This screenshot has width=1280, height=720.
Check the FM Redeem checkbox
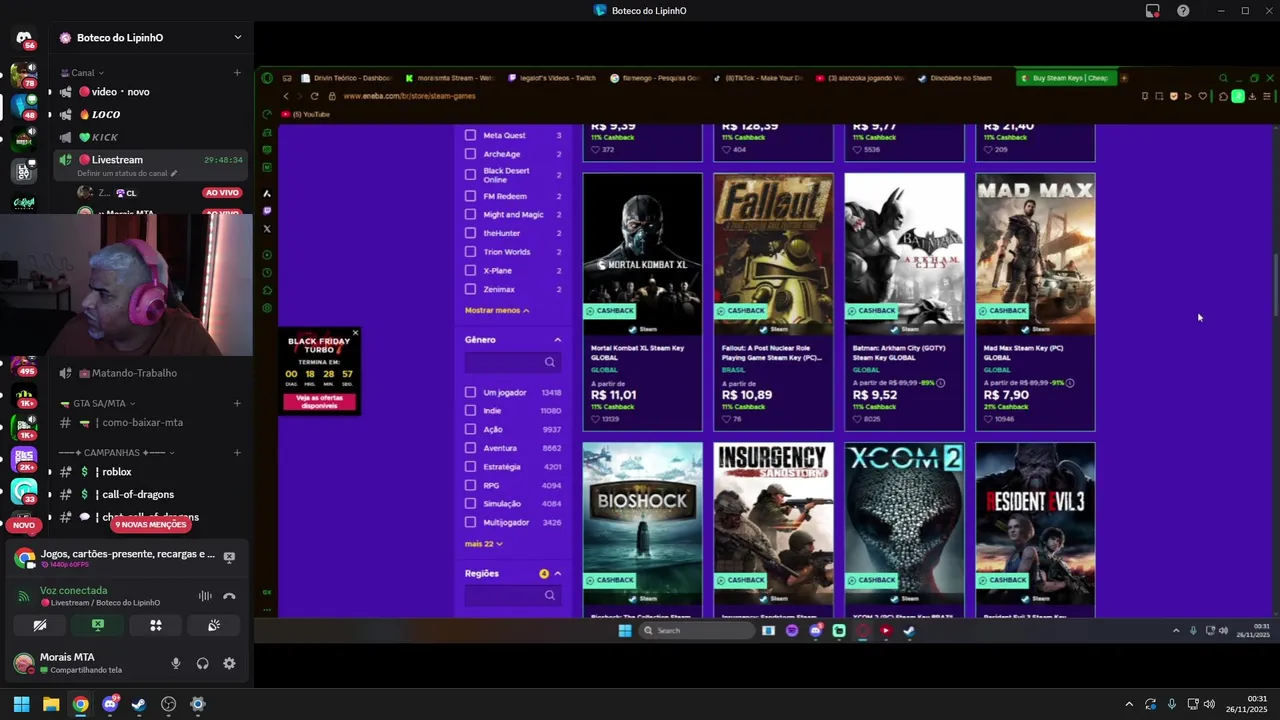point(470,196)
